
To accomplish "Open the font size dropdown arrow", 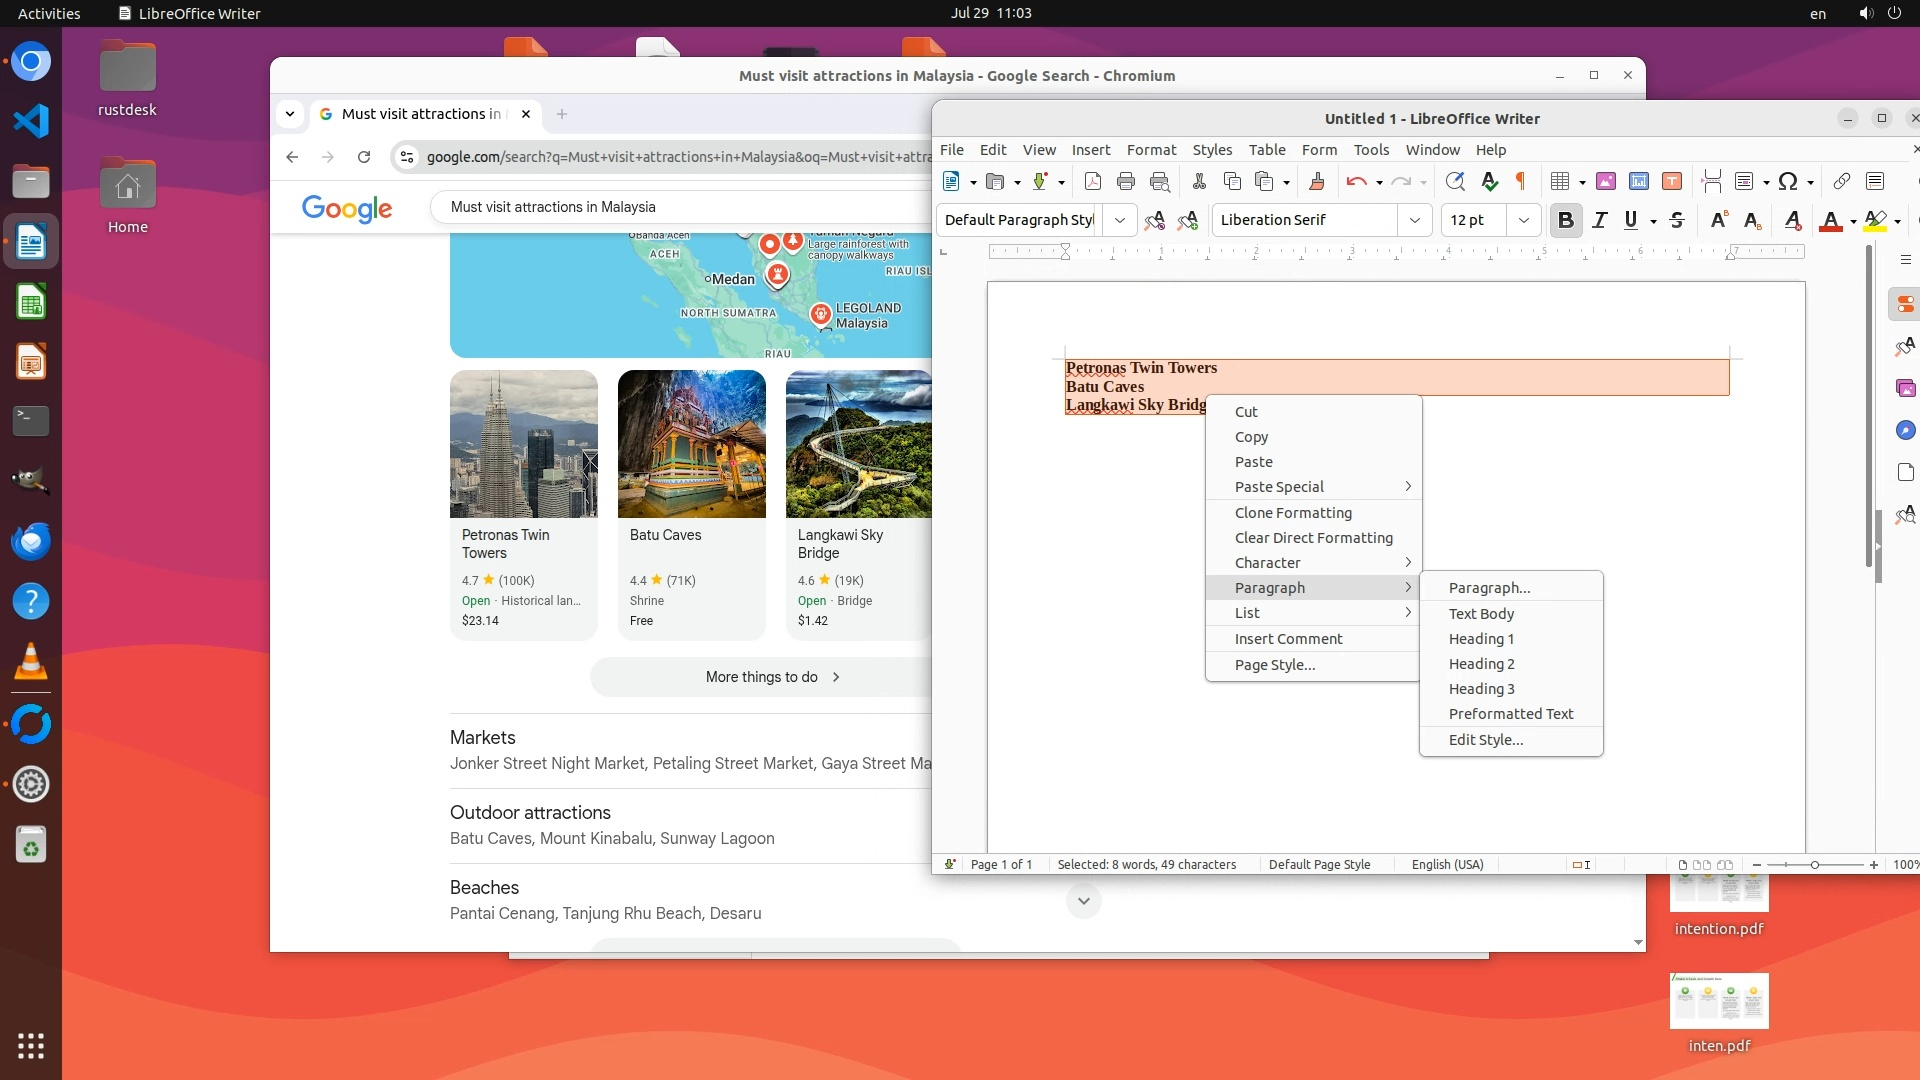I will point(1523,220).
